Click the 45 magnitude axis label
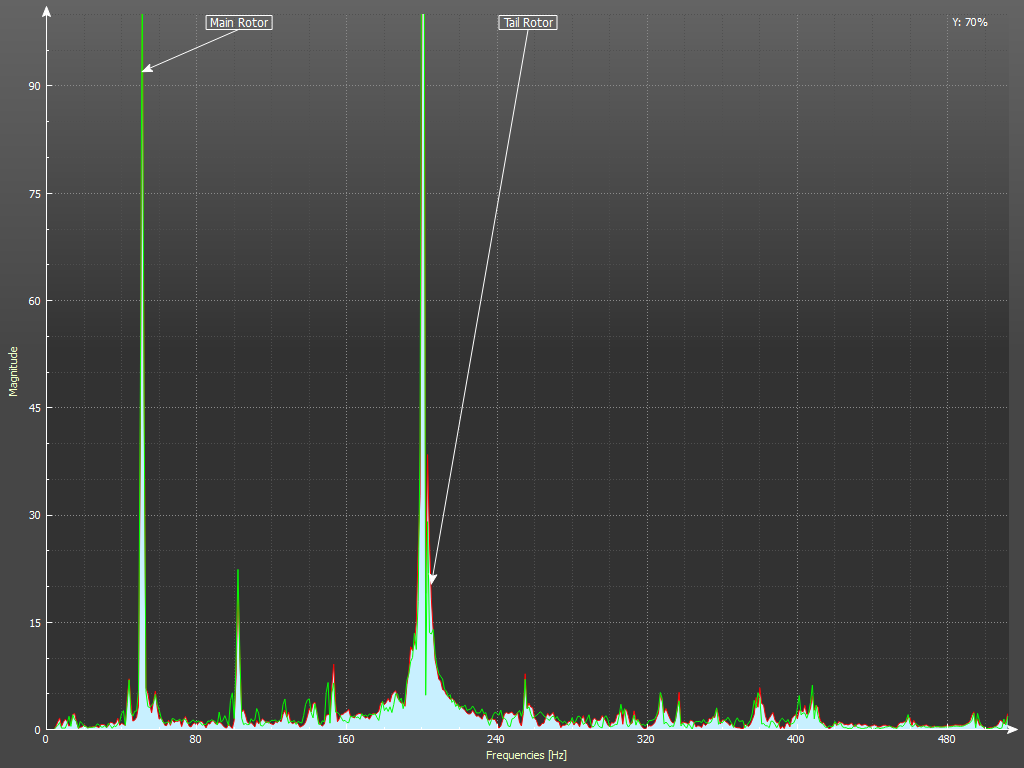This screenshot has height=768, width=1024. pos(33,408)
